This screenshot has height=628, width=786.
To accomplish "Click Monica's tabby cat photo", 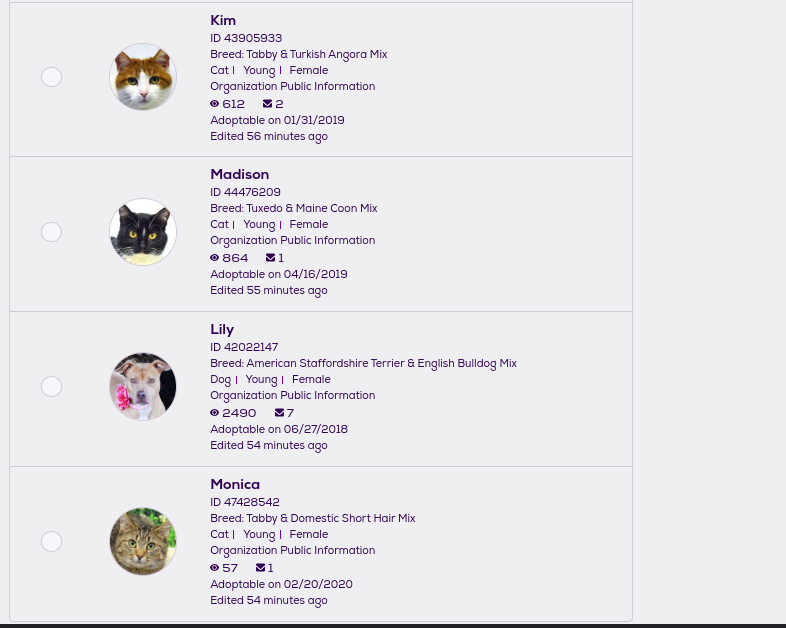I will (143, 541).
